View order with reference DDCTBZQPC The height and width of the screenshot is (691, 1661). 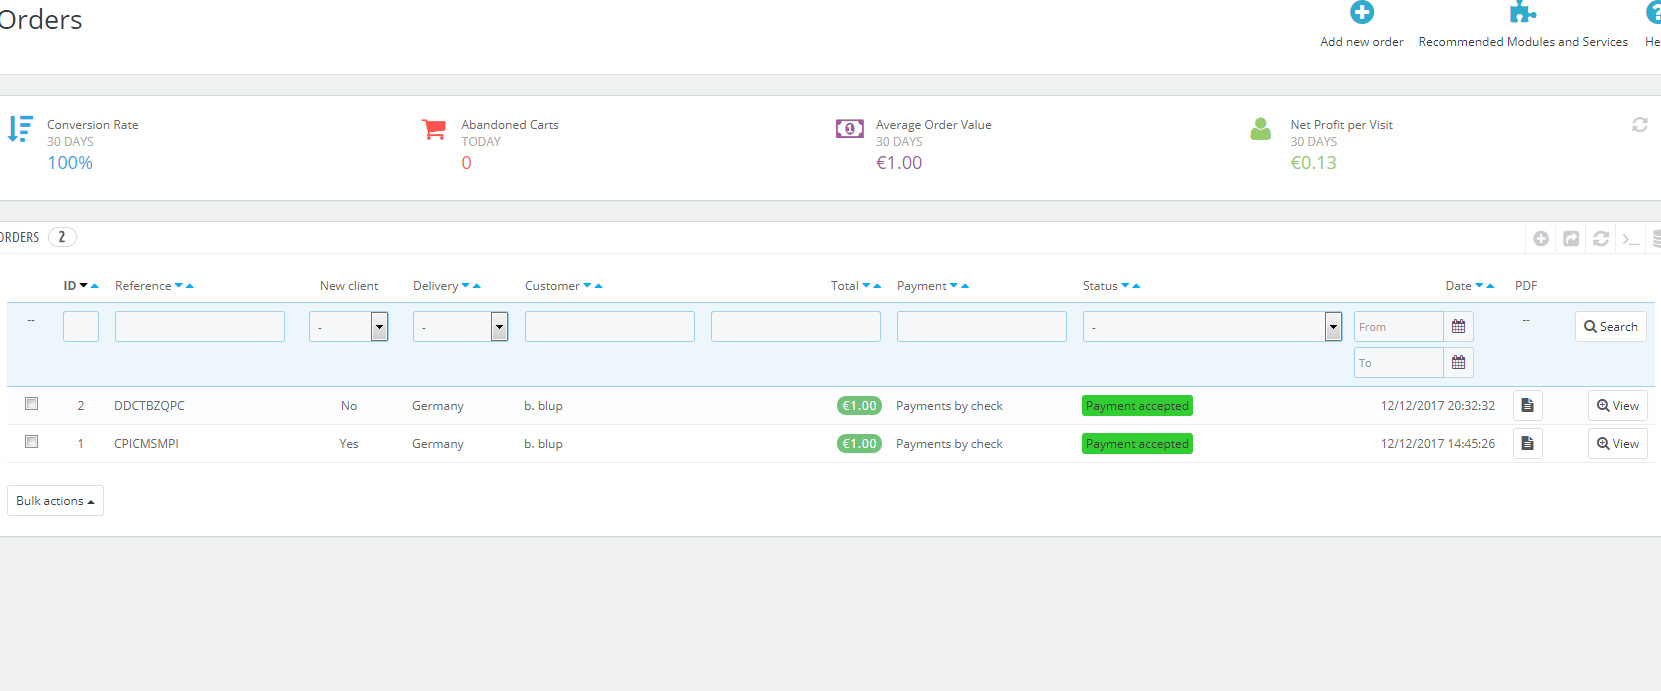point(1617,406)
